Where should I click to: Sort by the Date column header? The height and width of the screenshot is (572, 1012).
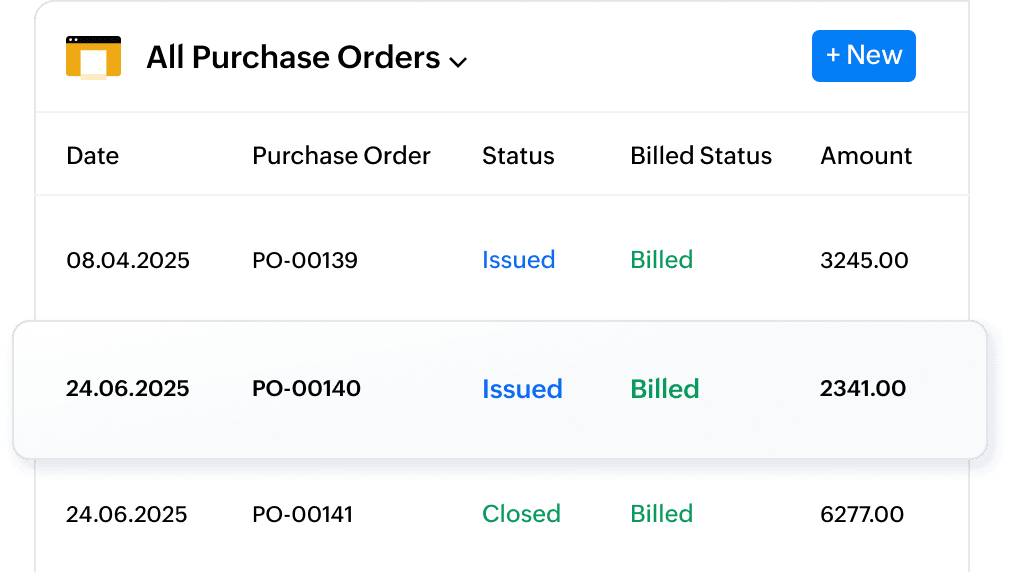[92, 156]
